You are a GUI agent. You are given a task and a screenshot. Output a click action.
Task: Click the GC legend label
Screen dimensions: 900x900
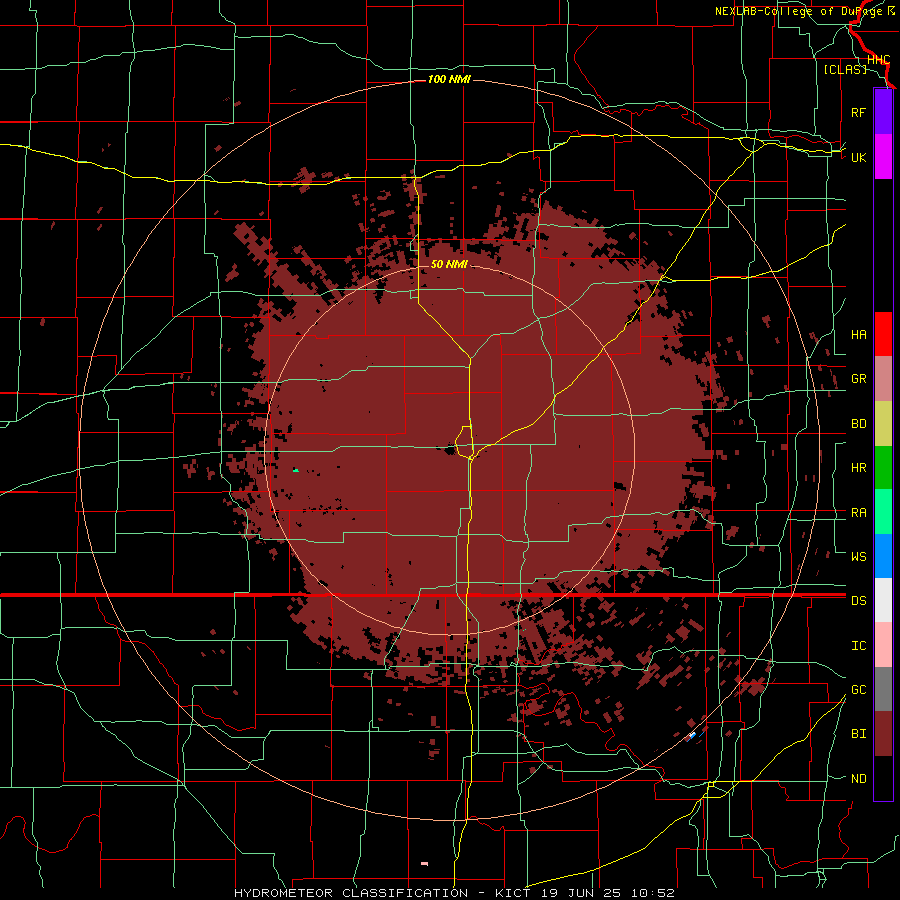pyautogui.click(x=859, y=689)
